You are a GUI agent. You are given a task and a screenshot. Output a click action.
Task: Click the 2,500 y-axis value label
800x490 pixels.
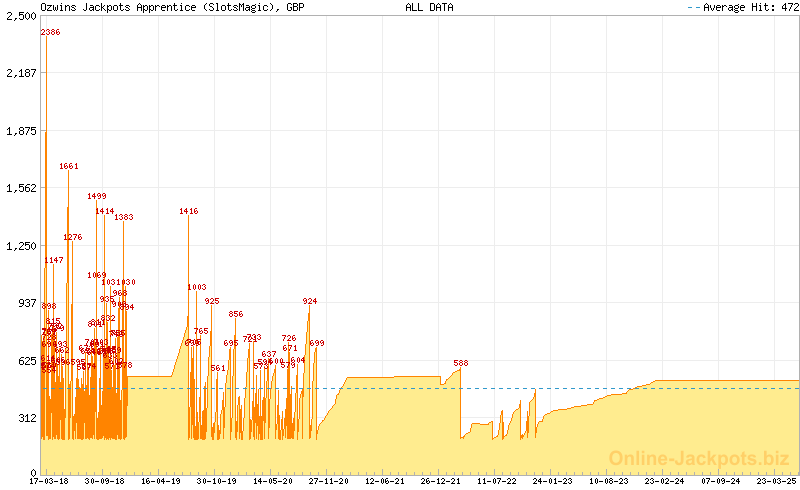(20, 16)
